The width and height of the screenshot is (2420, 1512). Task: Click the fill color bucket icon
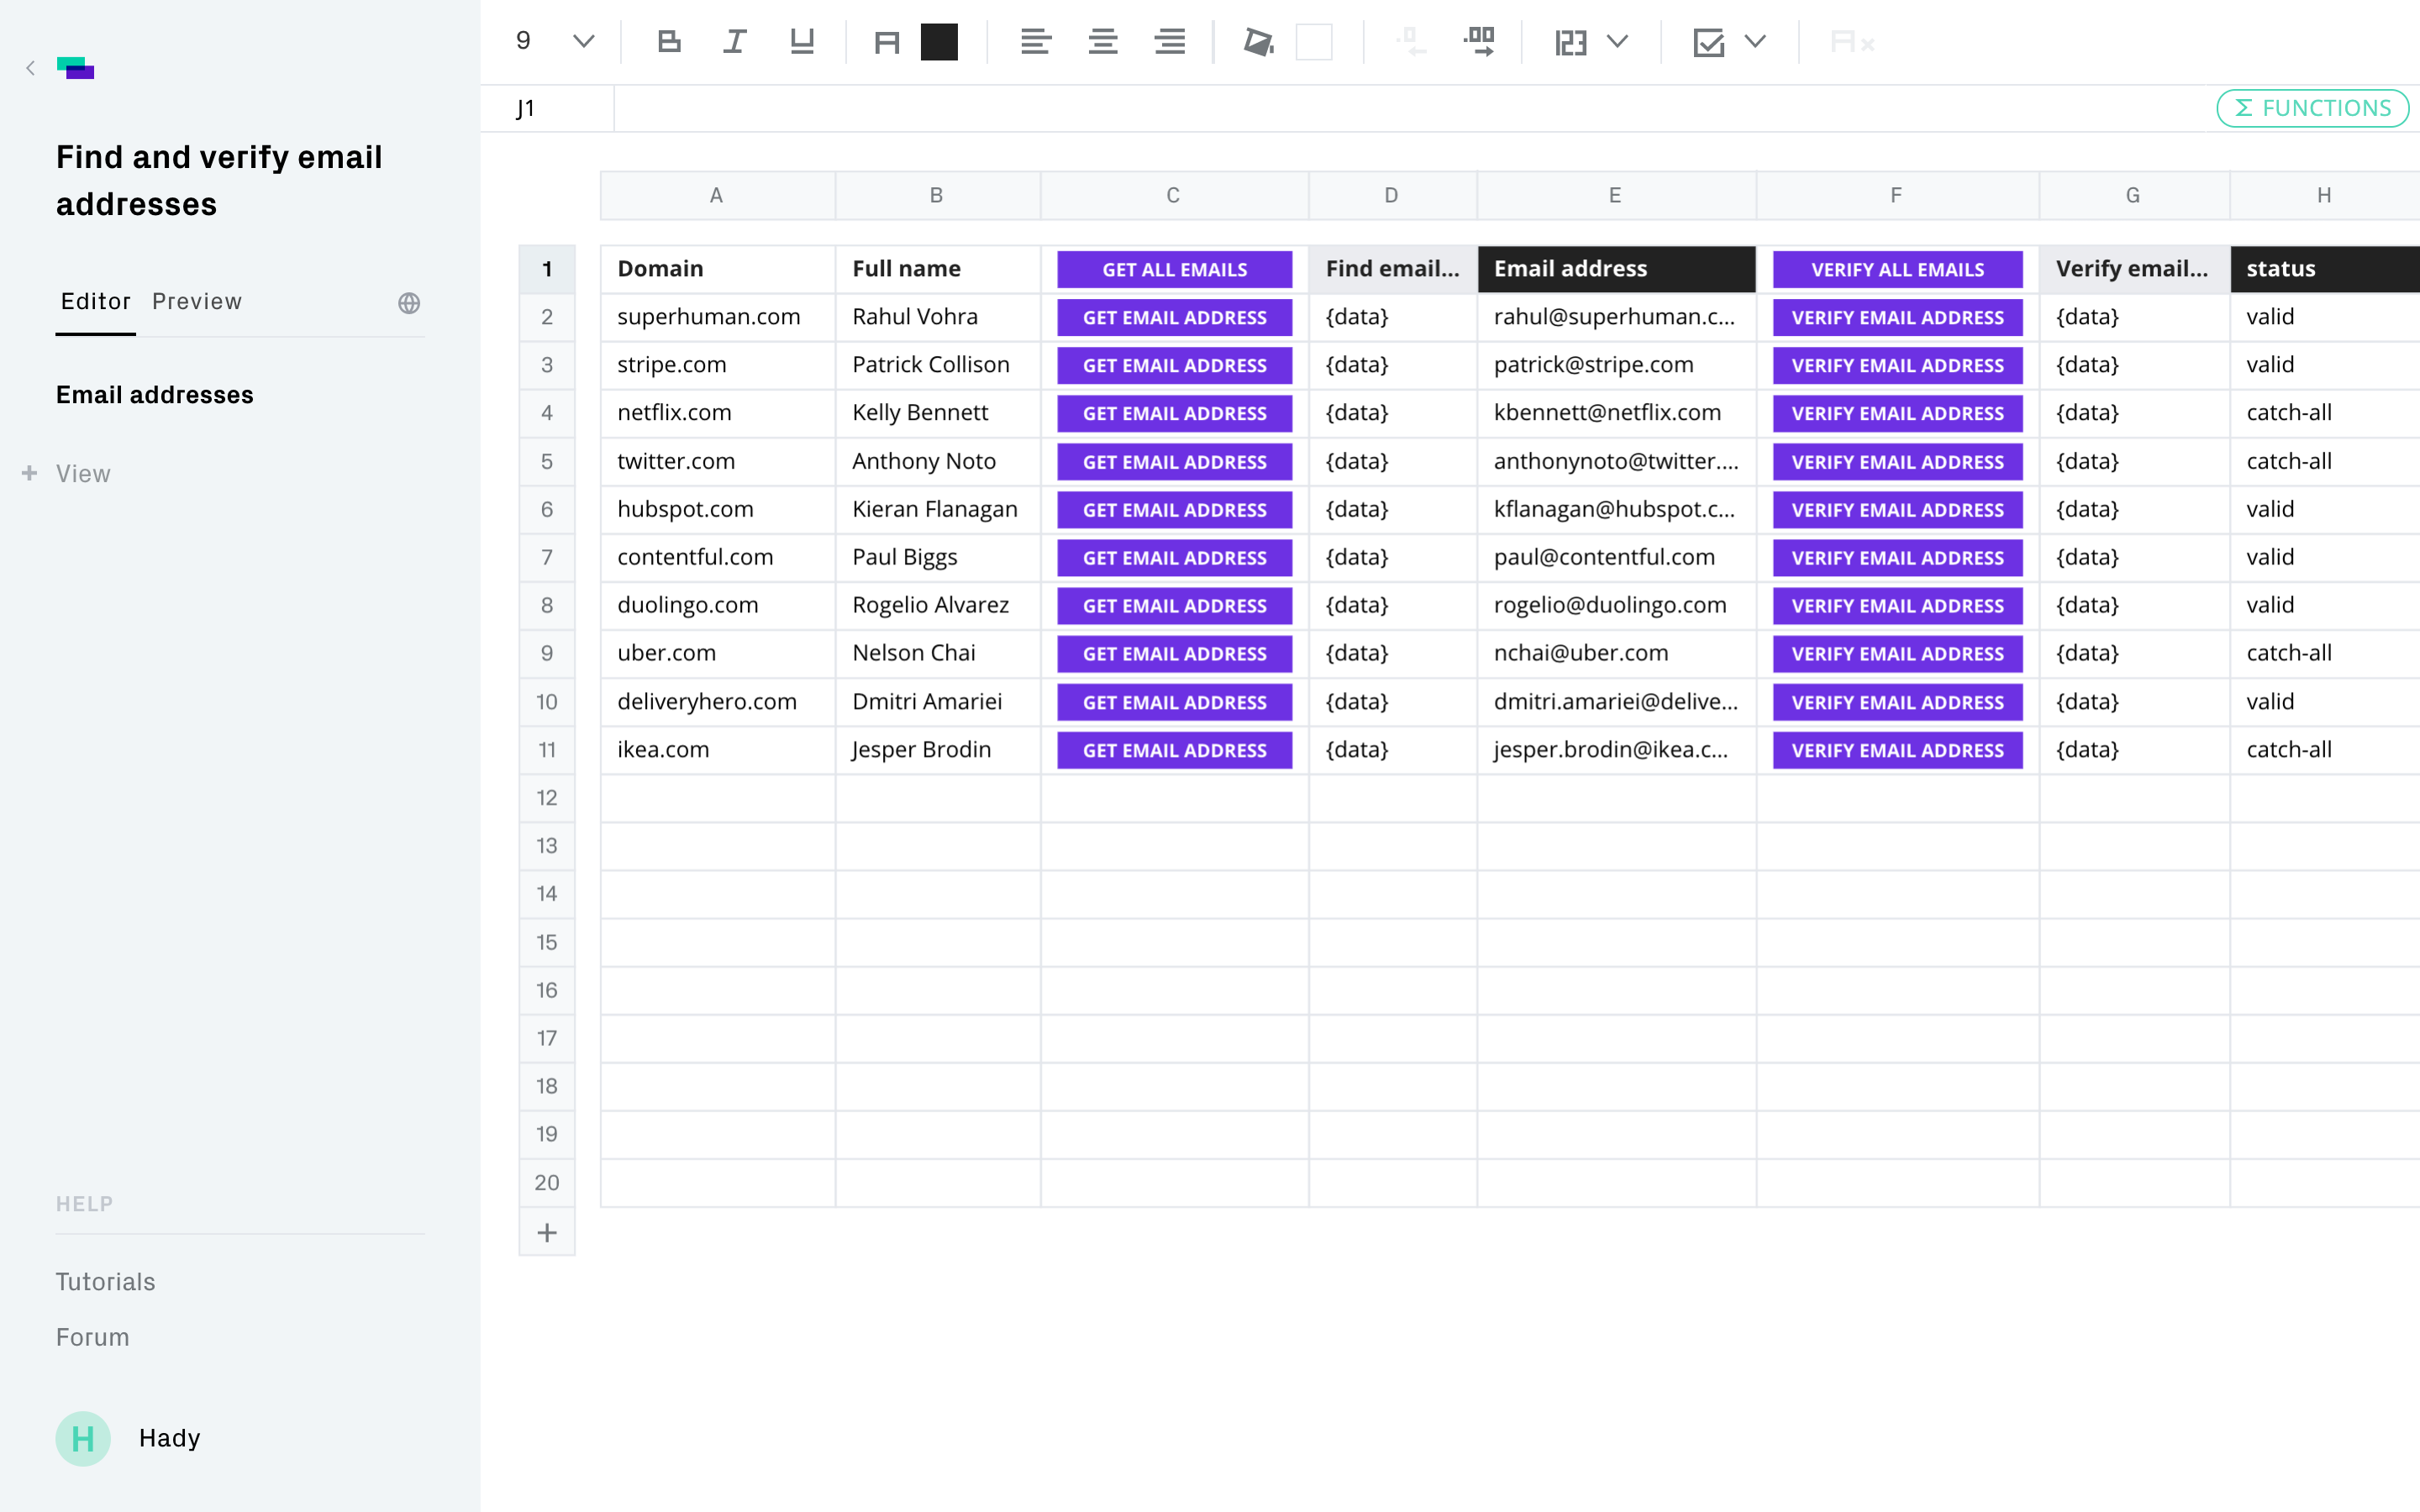1258,42
